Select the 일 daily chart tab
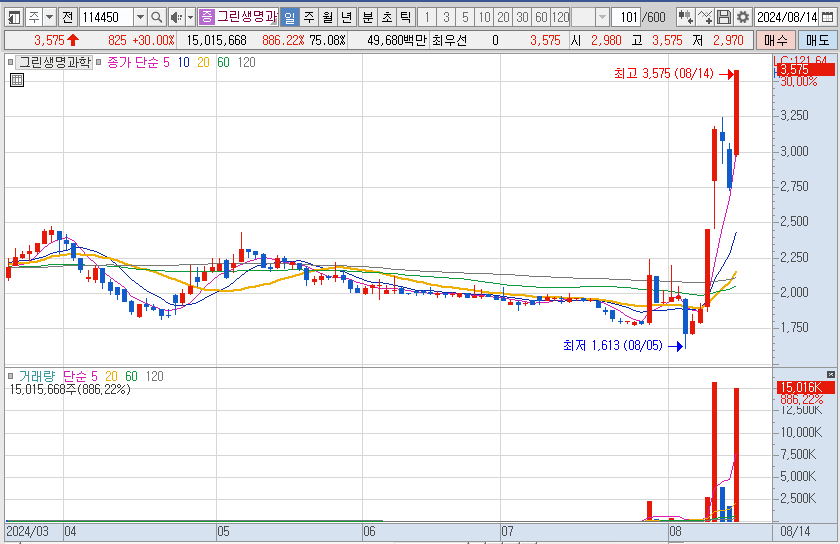Screen dimensions: 840x544 click(289, 17)
